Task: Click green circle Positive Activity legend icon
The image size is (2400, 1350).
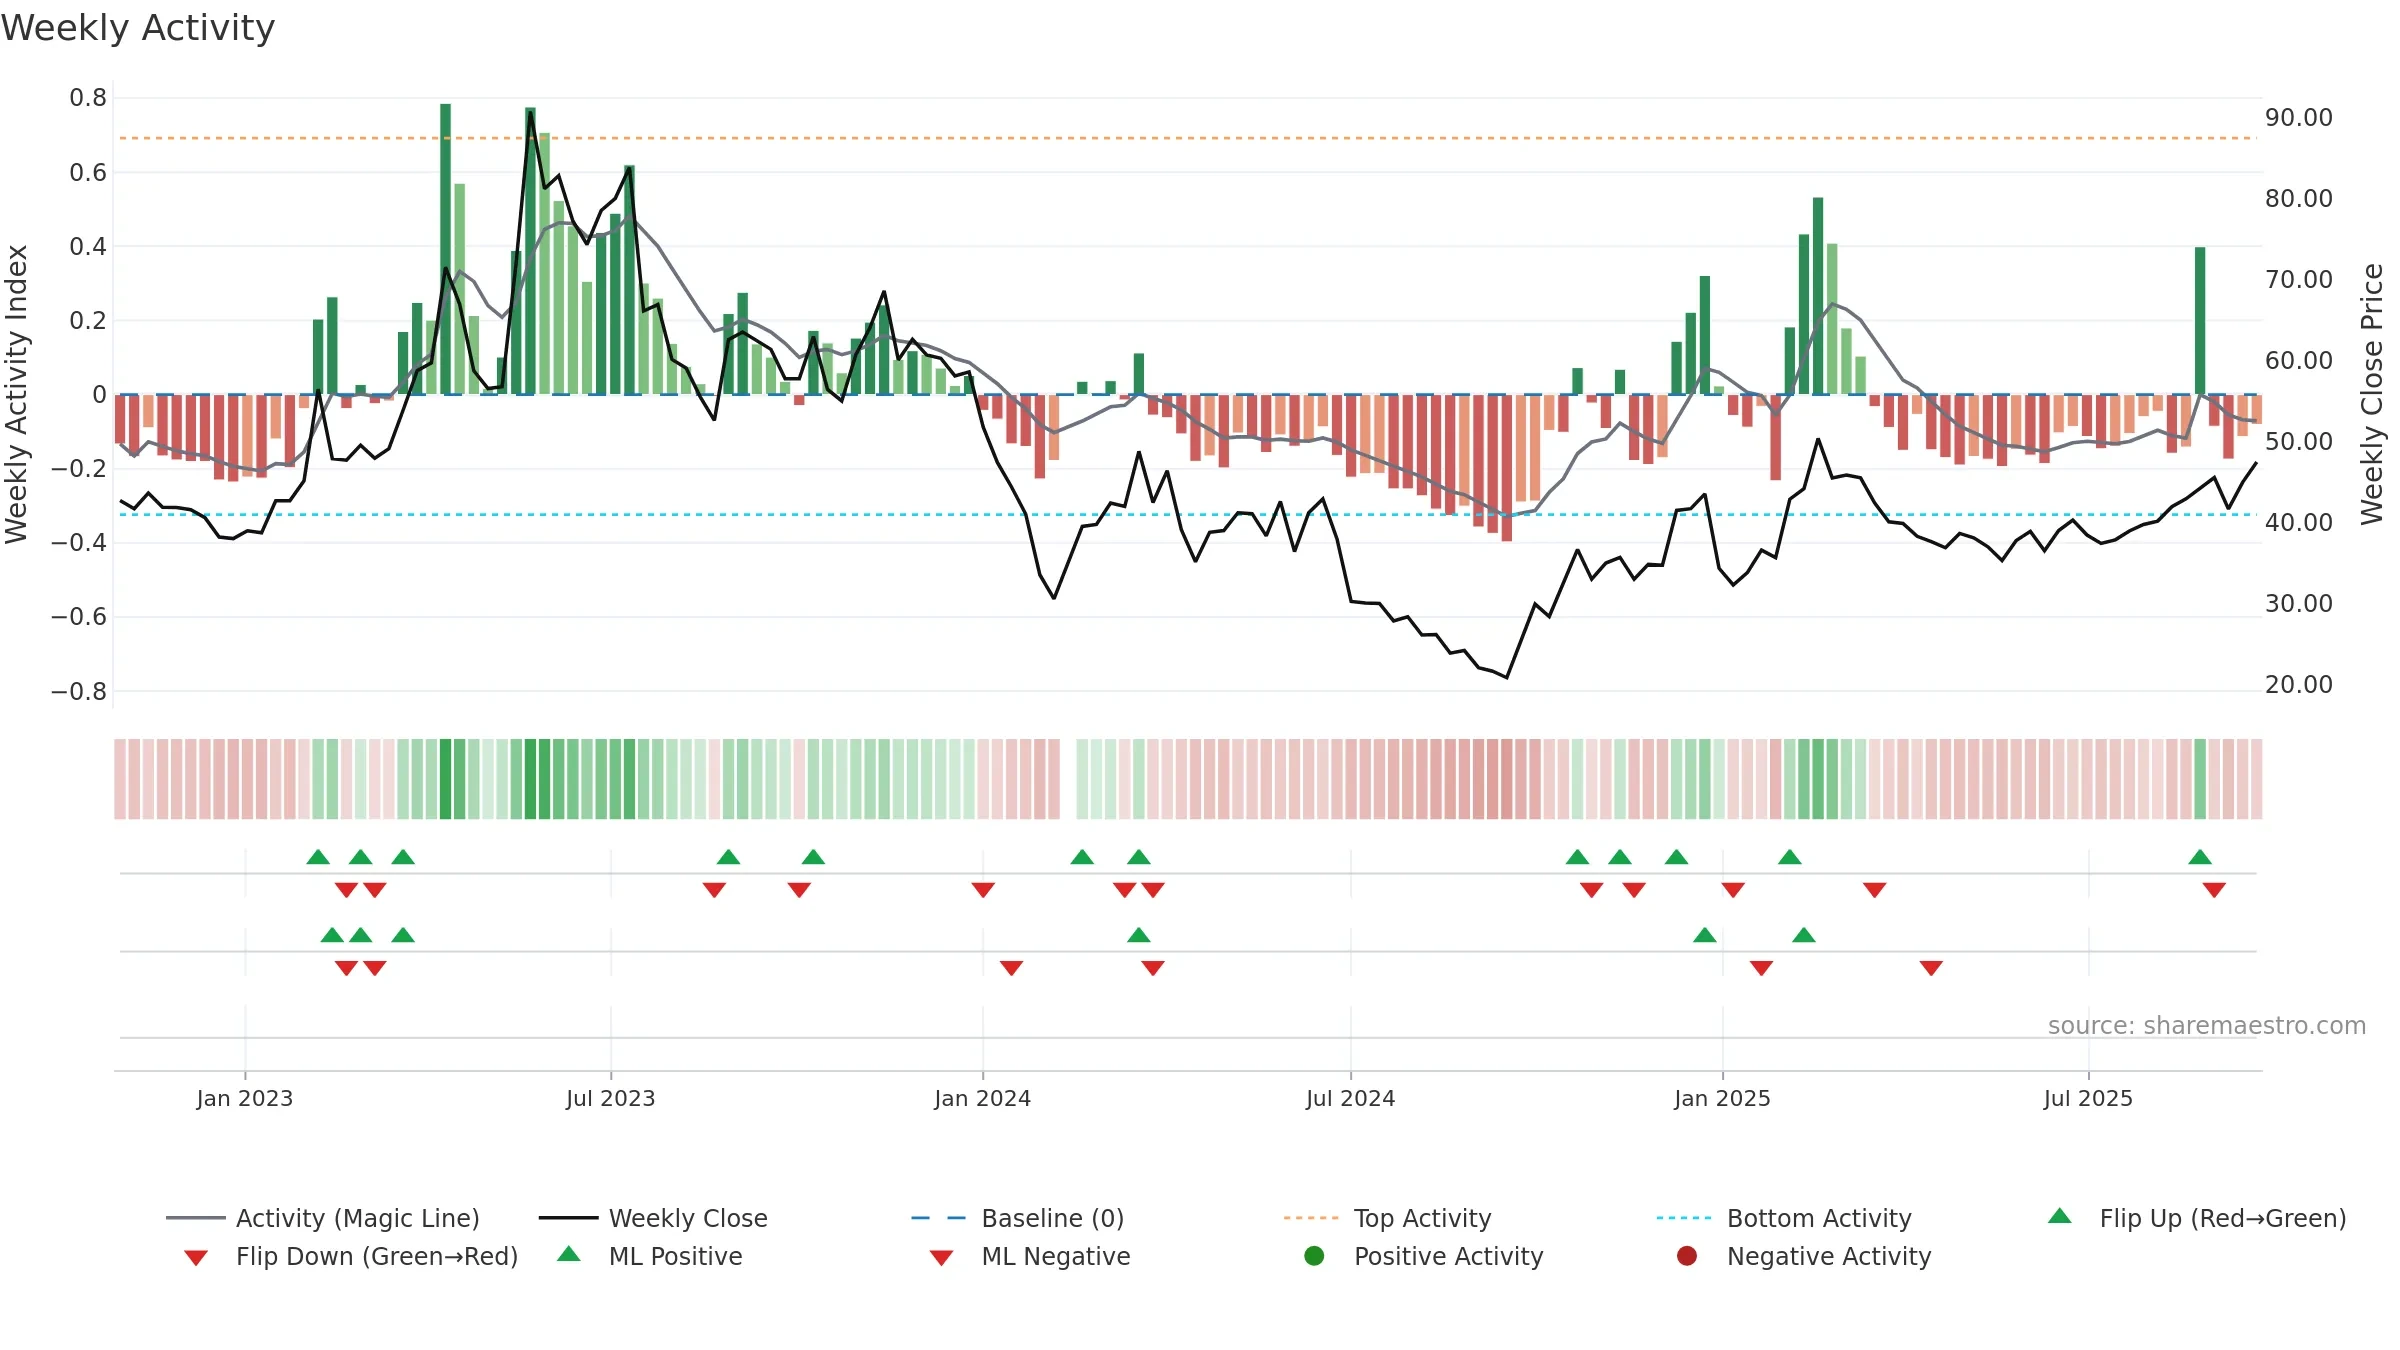Action: point(1314,1255)
